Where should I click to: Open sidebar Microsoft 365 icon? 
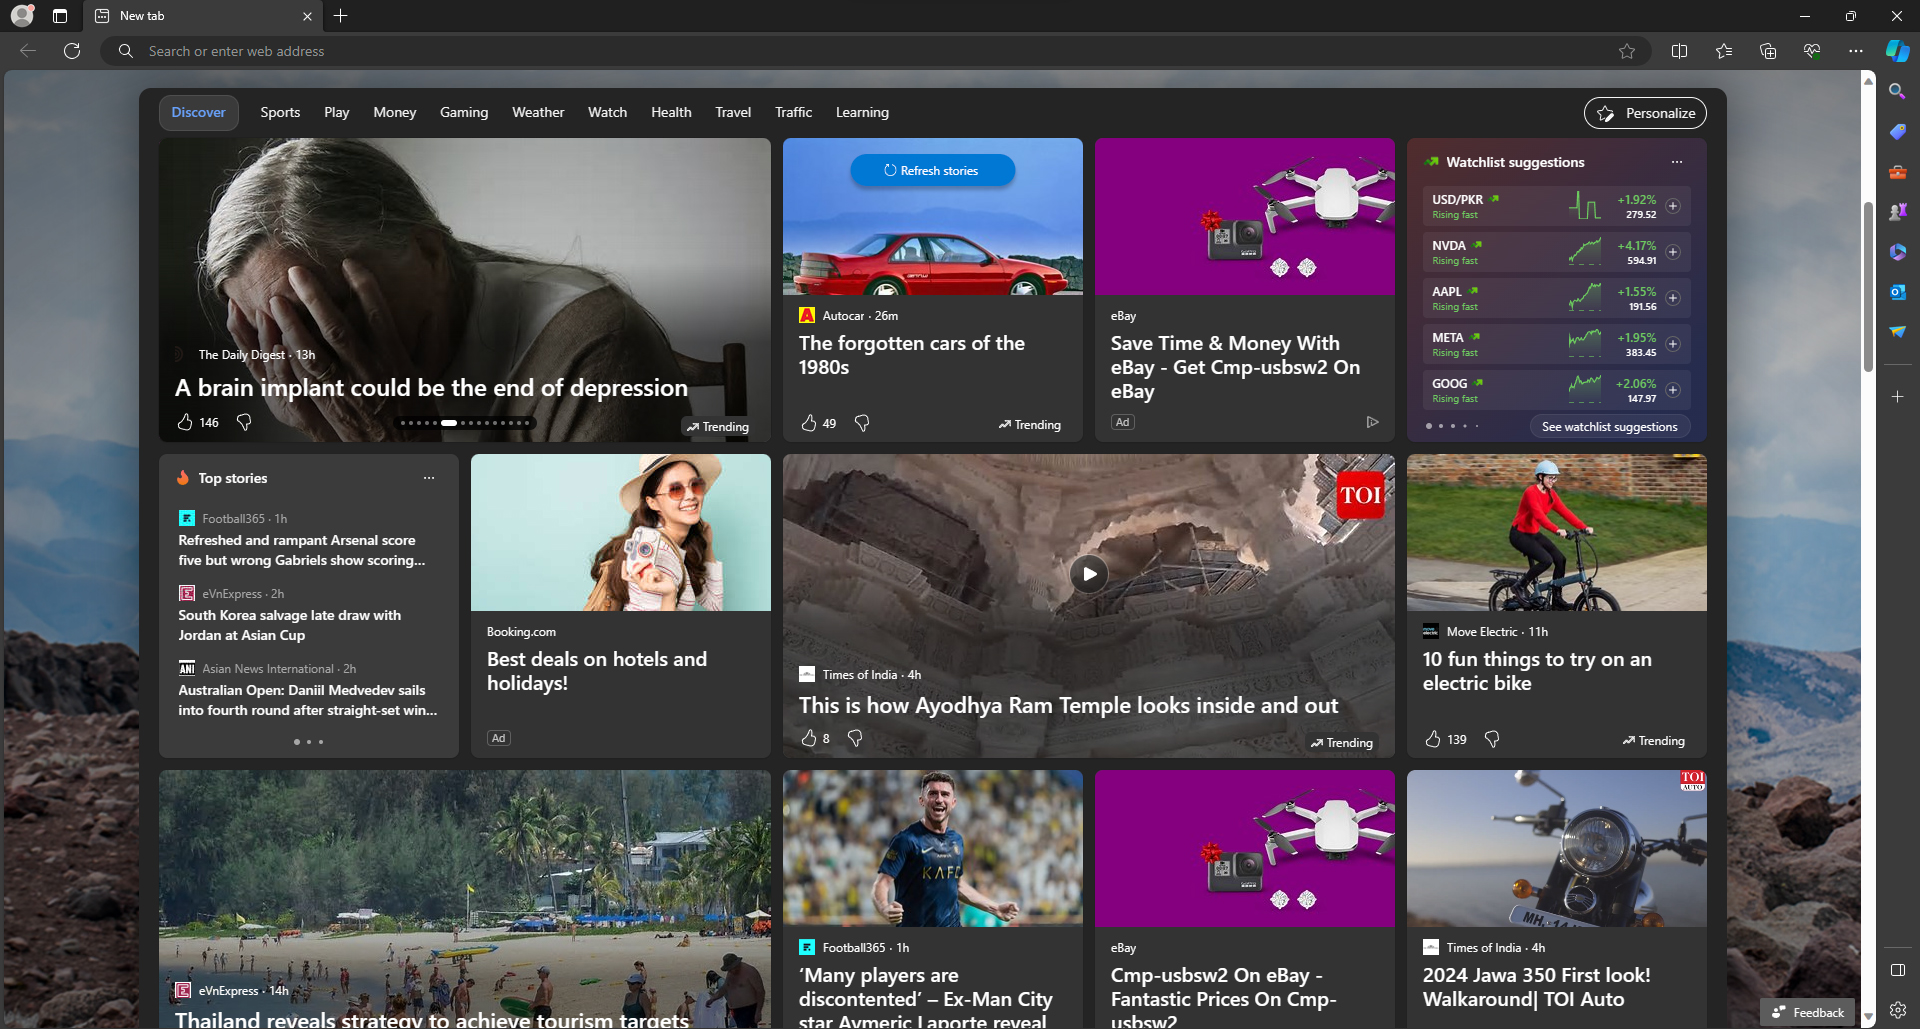[1897, 252]
